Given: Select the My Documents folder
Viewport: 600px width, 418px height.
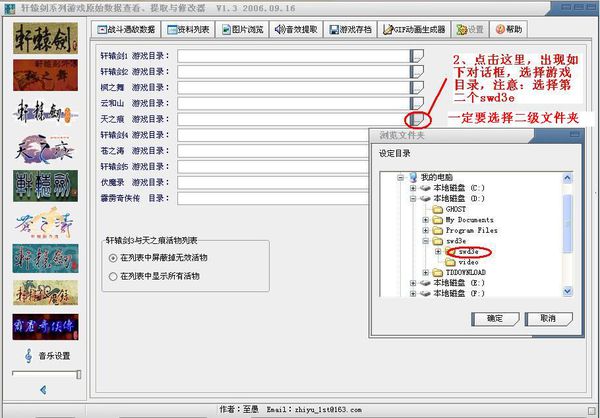Looking at the screenshot, I should [470, 220].
